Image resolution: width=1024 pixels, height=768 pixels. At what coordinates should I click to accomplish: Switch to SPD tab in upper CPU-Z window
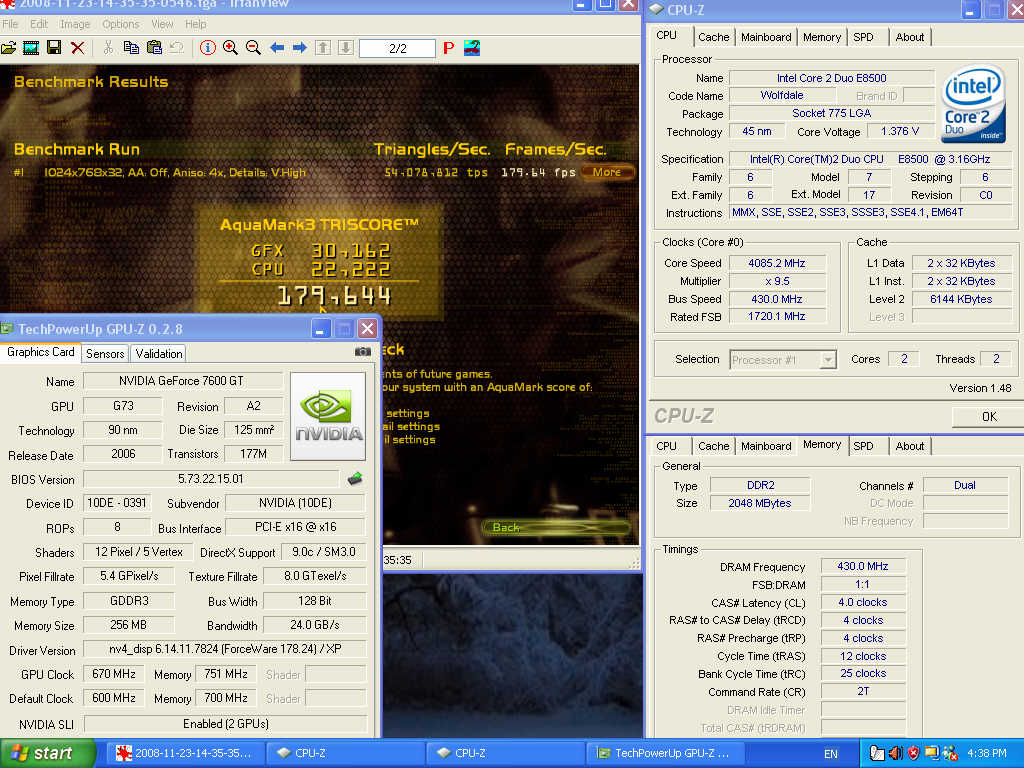863,37
